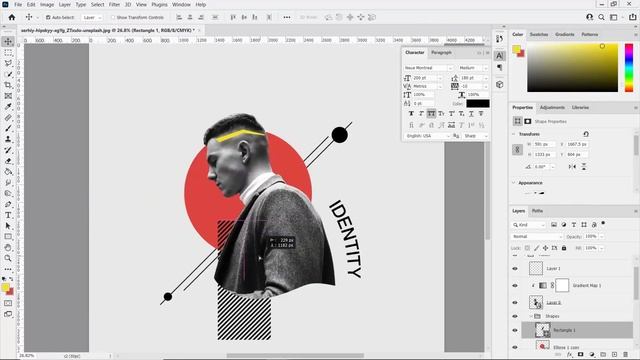
Task: Open the anti-aliasing Sharp dropdown
Action: pos(475,136)
